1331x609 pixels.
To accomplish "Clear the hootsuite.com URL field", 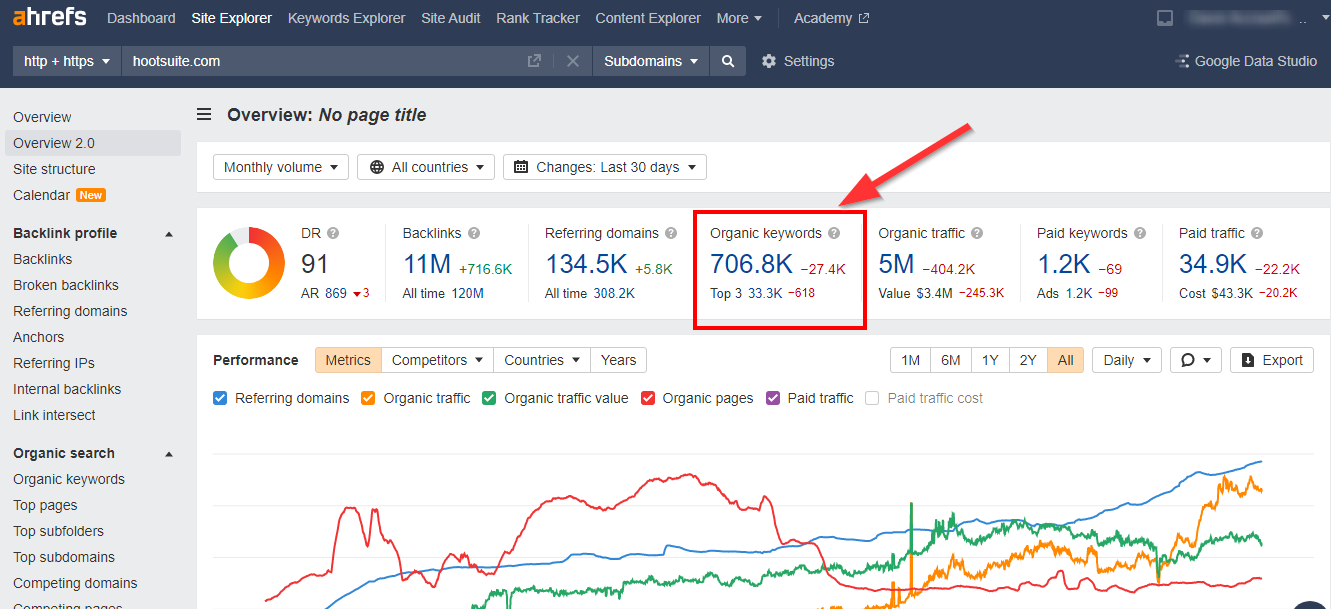I will coord(573,61).
